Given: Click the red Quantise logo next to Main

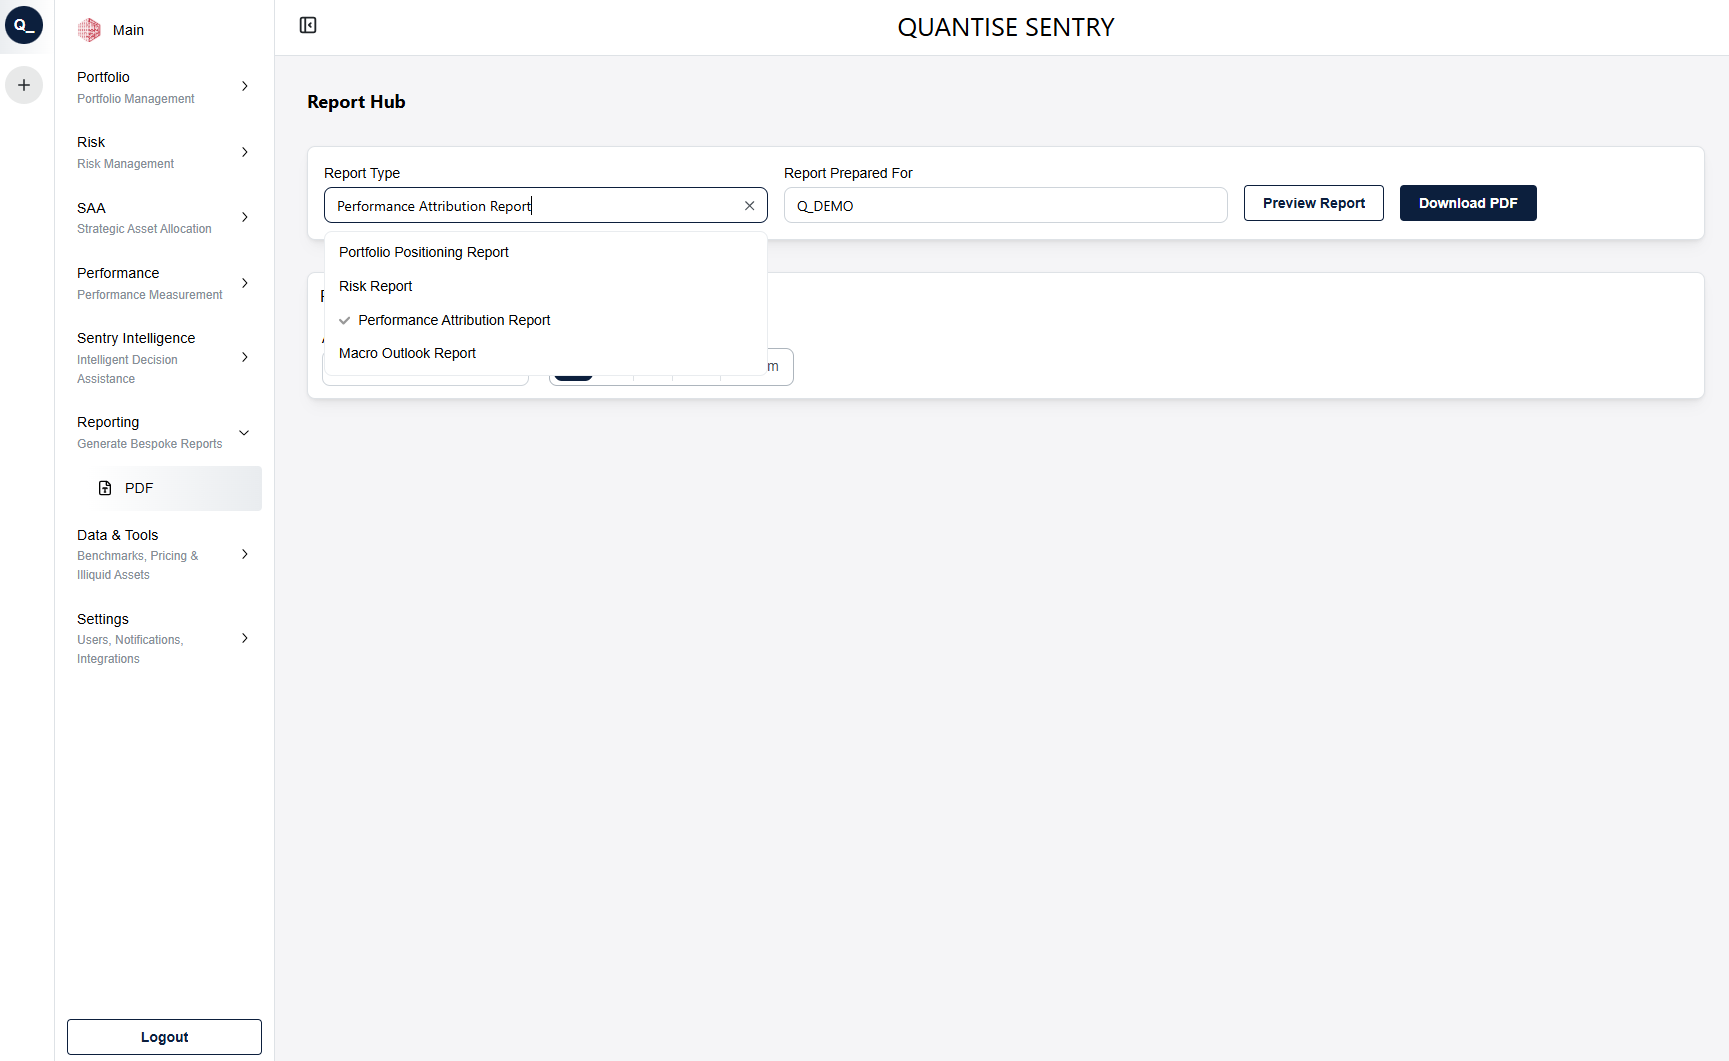Looking at the screenshot, I should 88,29.
